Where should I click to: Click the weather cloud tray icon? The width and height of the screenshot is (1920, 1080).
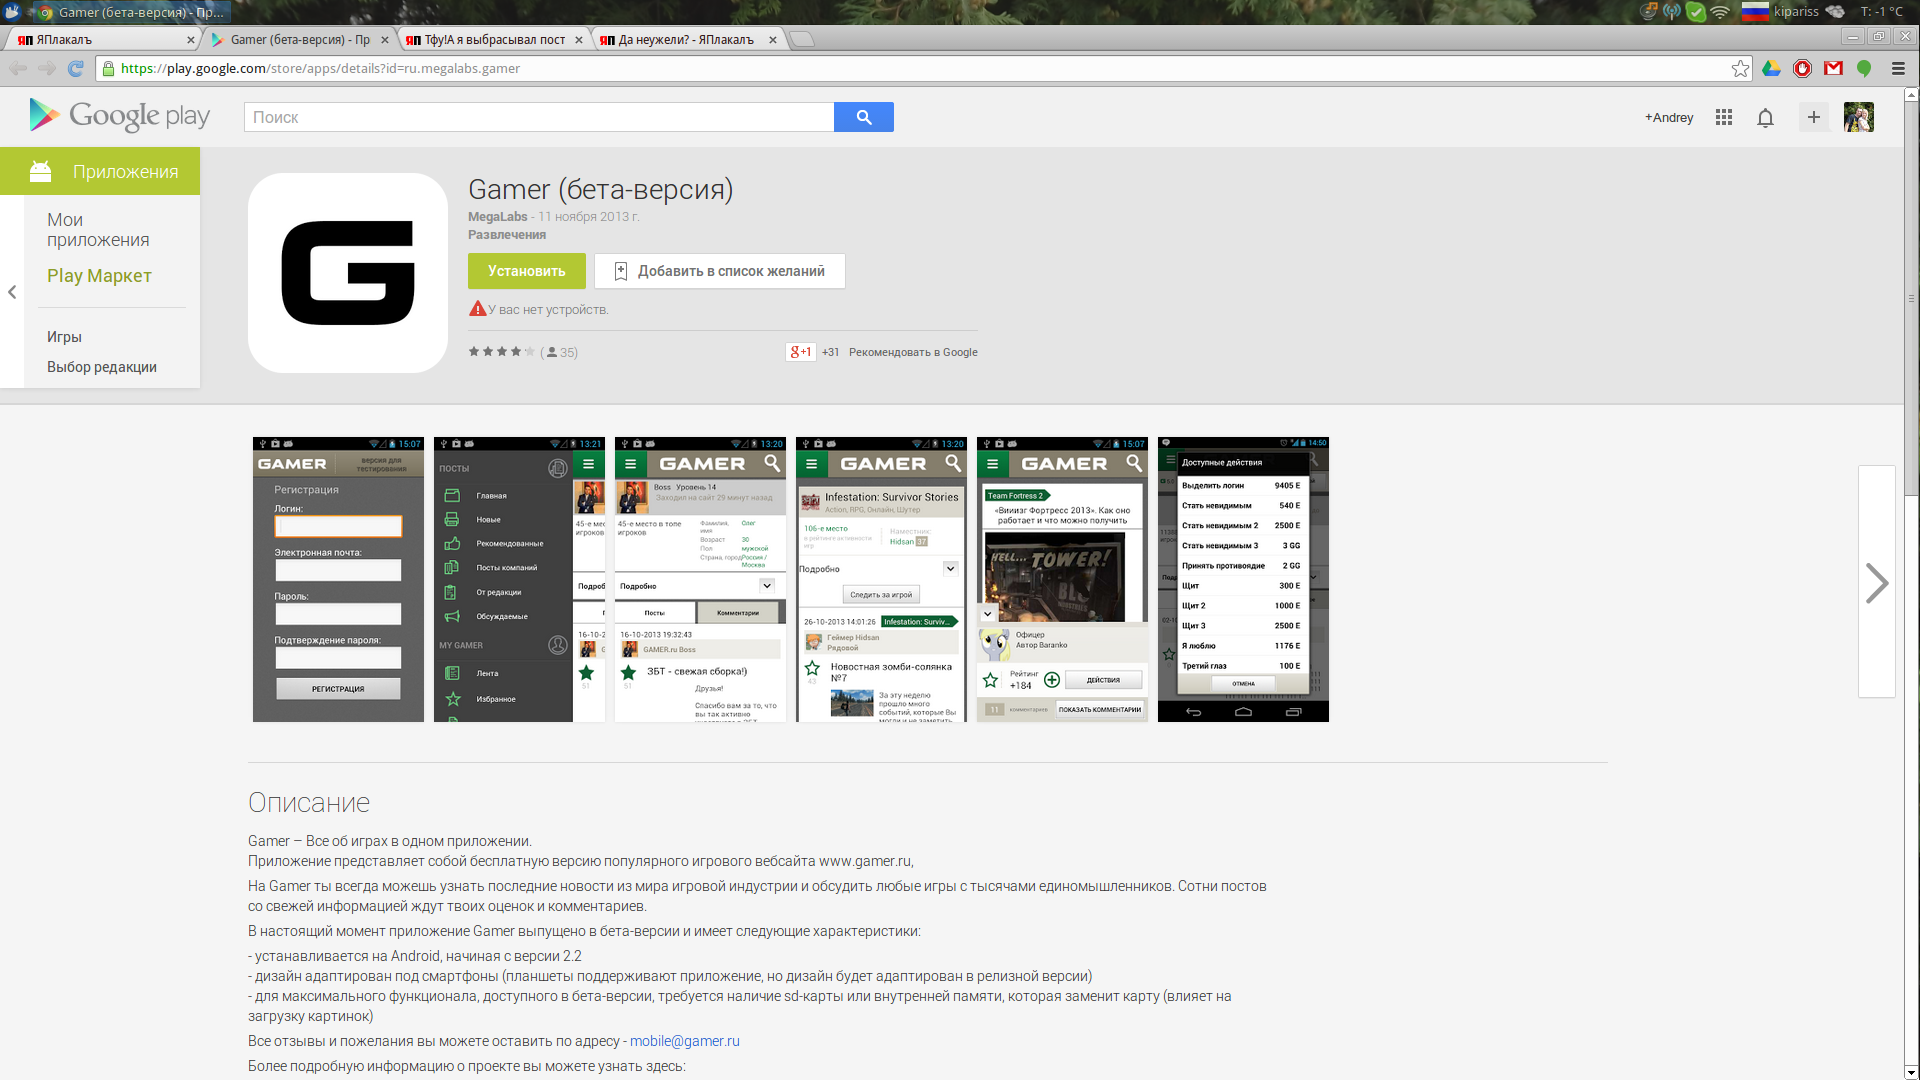point(1836,12)
